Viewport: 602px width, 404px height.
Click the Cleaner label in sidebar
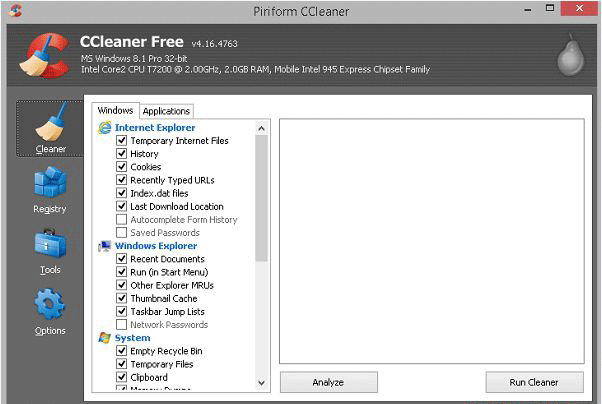(x=51, y=149)
